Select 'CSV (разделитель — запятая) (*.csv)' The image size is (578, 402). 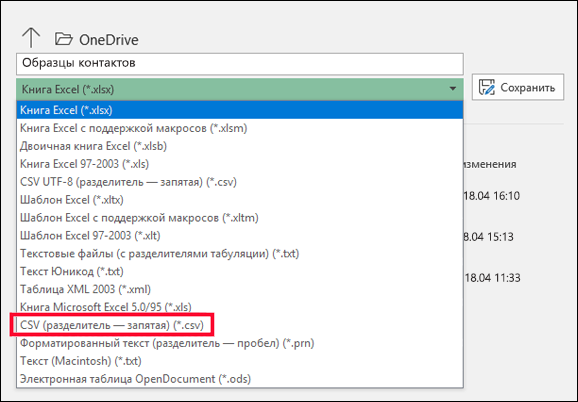coord(240,325)
